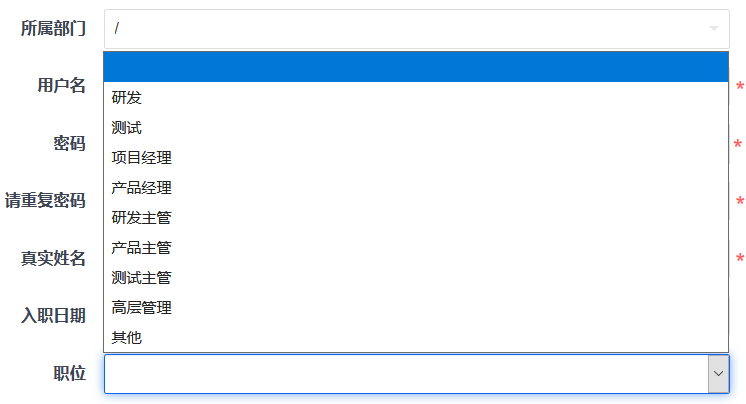Pick 其他 at the bottom of the list

coord(127,338)
